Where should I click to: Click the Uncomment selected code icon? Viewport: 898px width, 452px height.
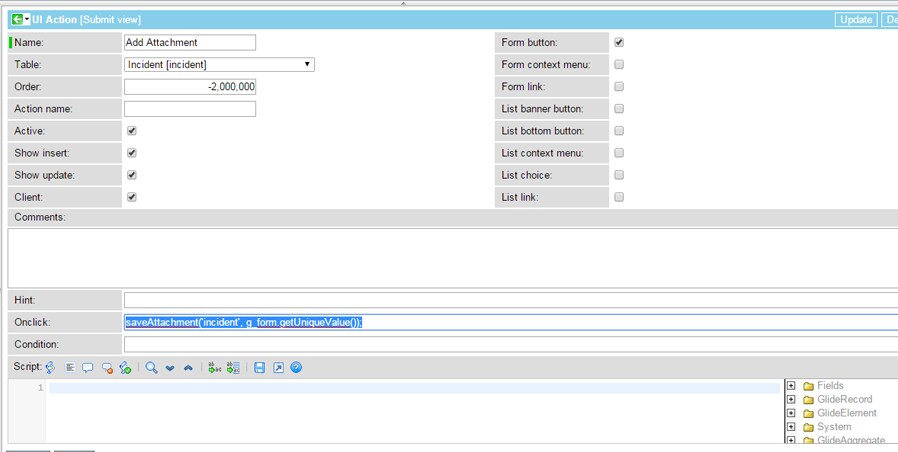107,368
